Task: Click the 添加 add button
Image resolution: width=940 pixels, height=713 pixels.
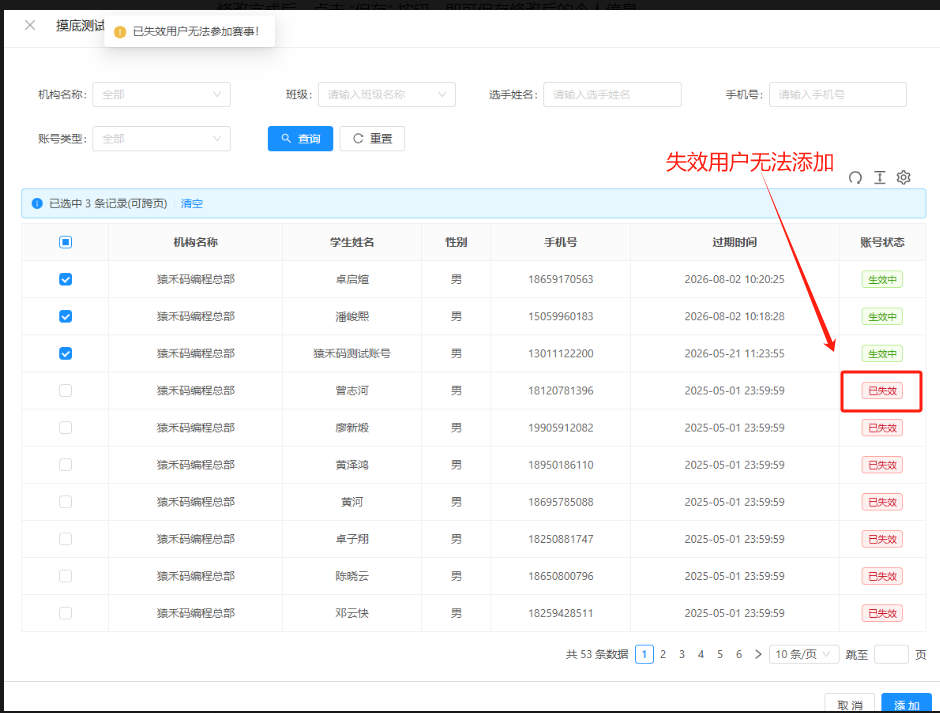Action: pyautogui.click(x=906, y=705)
